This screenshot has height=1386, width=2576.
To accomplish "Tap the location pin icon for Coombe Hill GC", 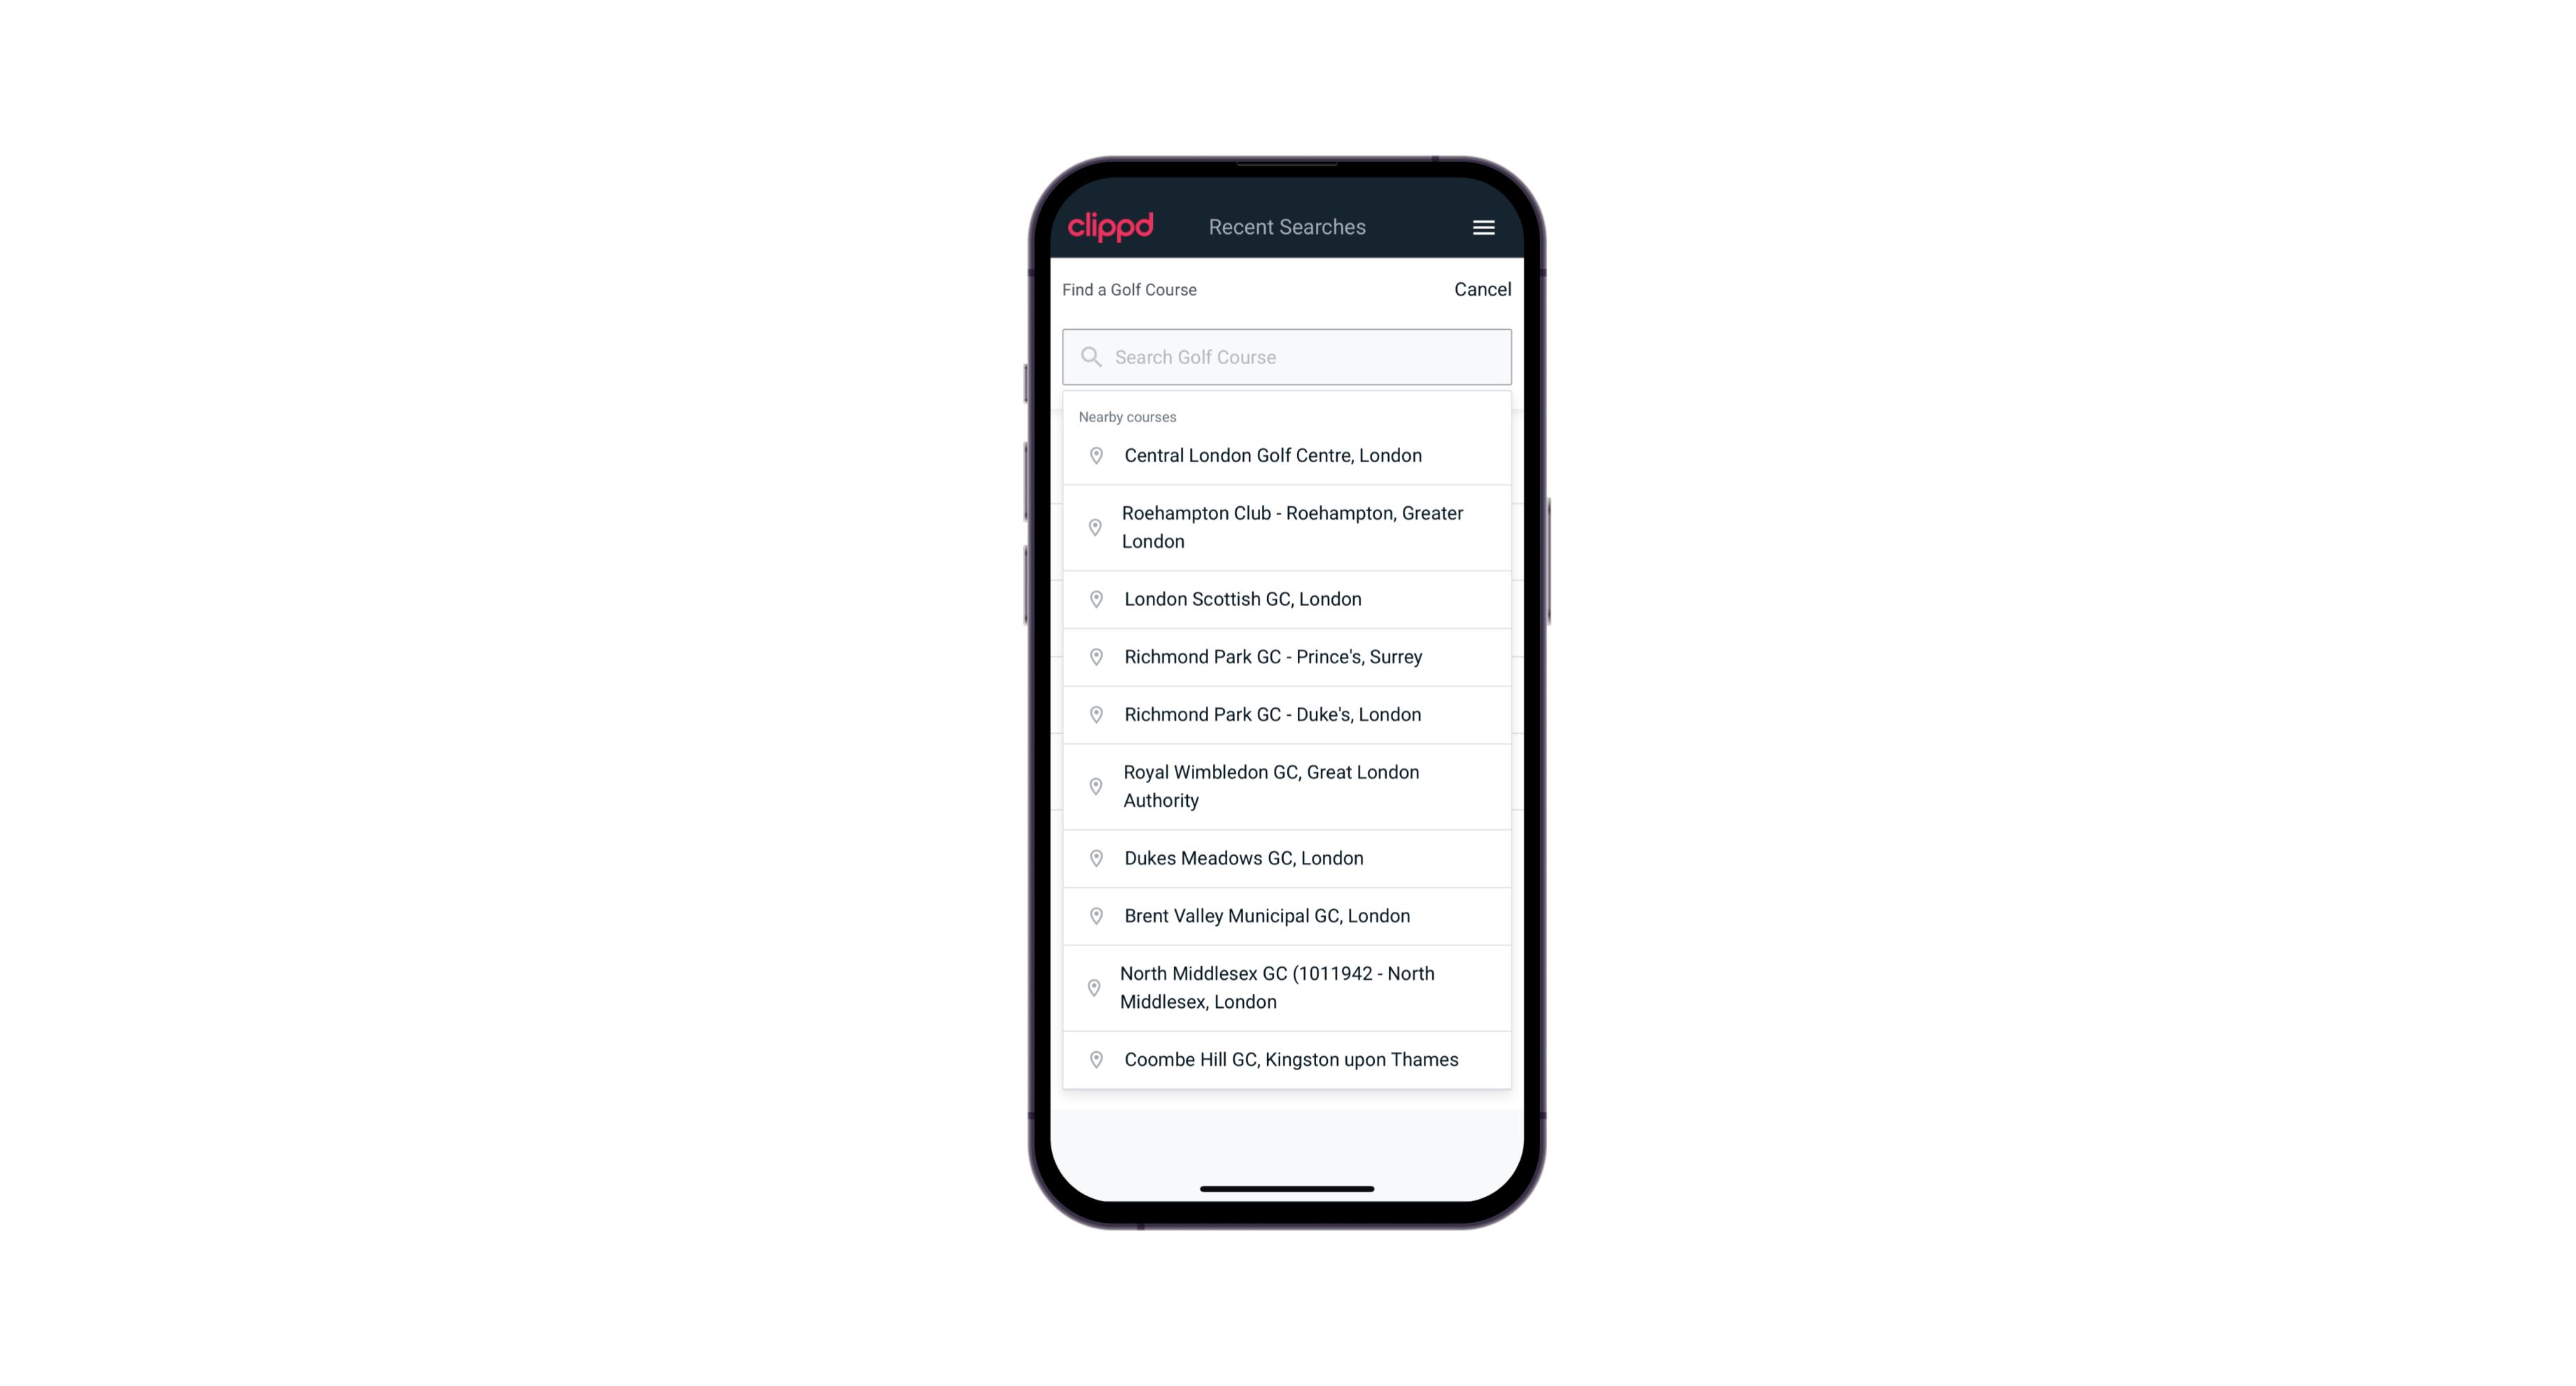I will click(x=1092, y=1058).
